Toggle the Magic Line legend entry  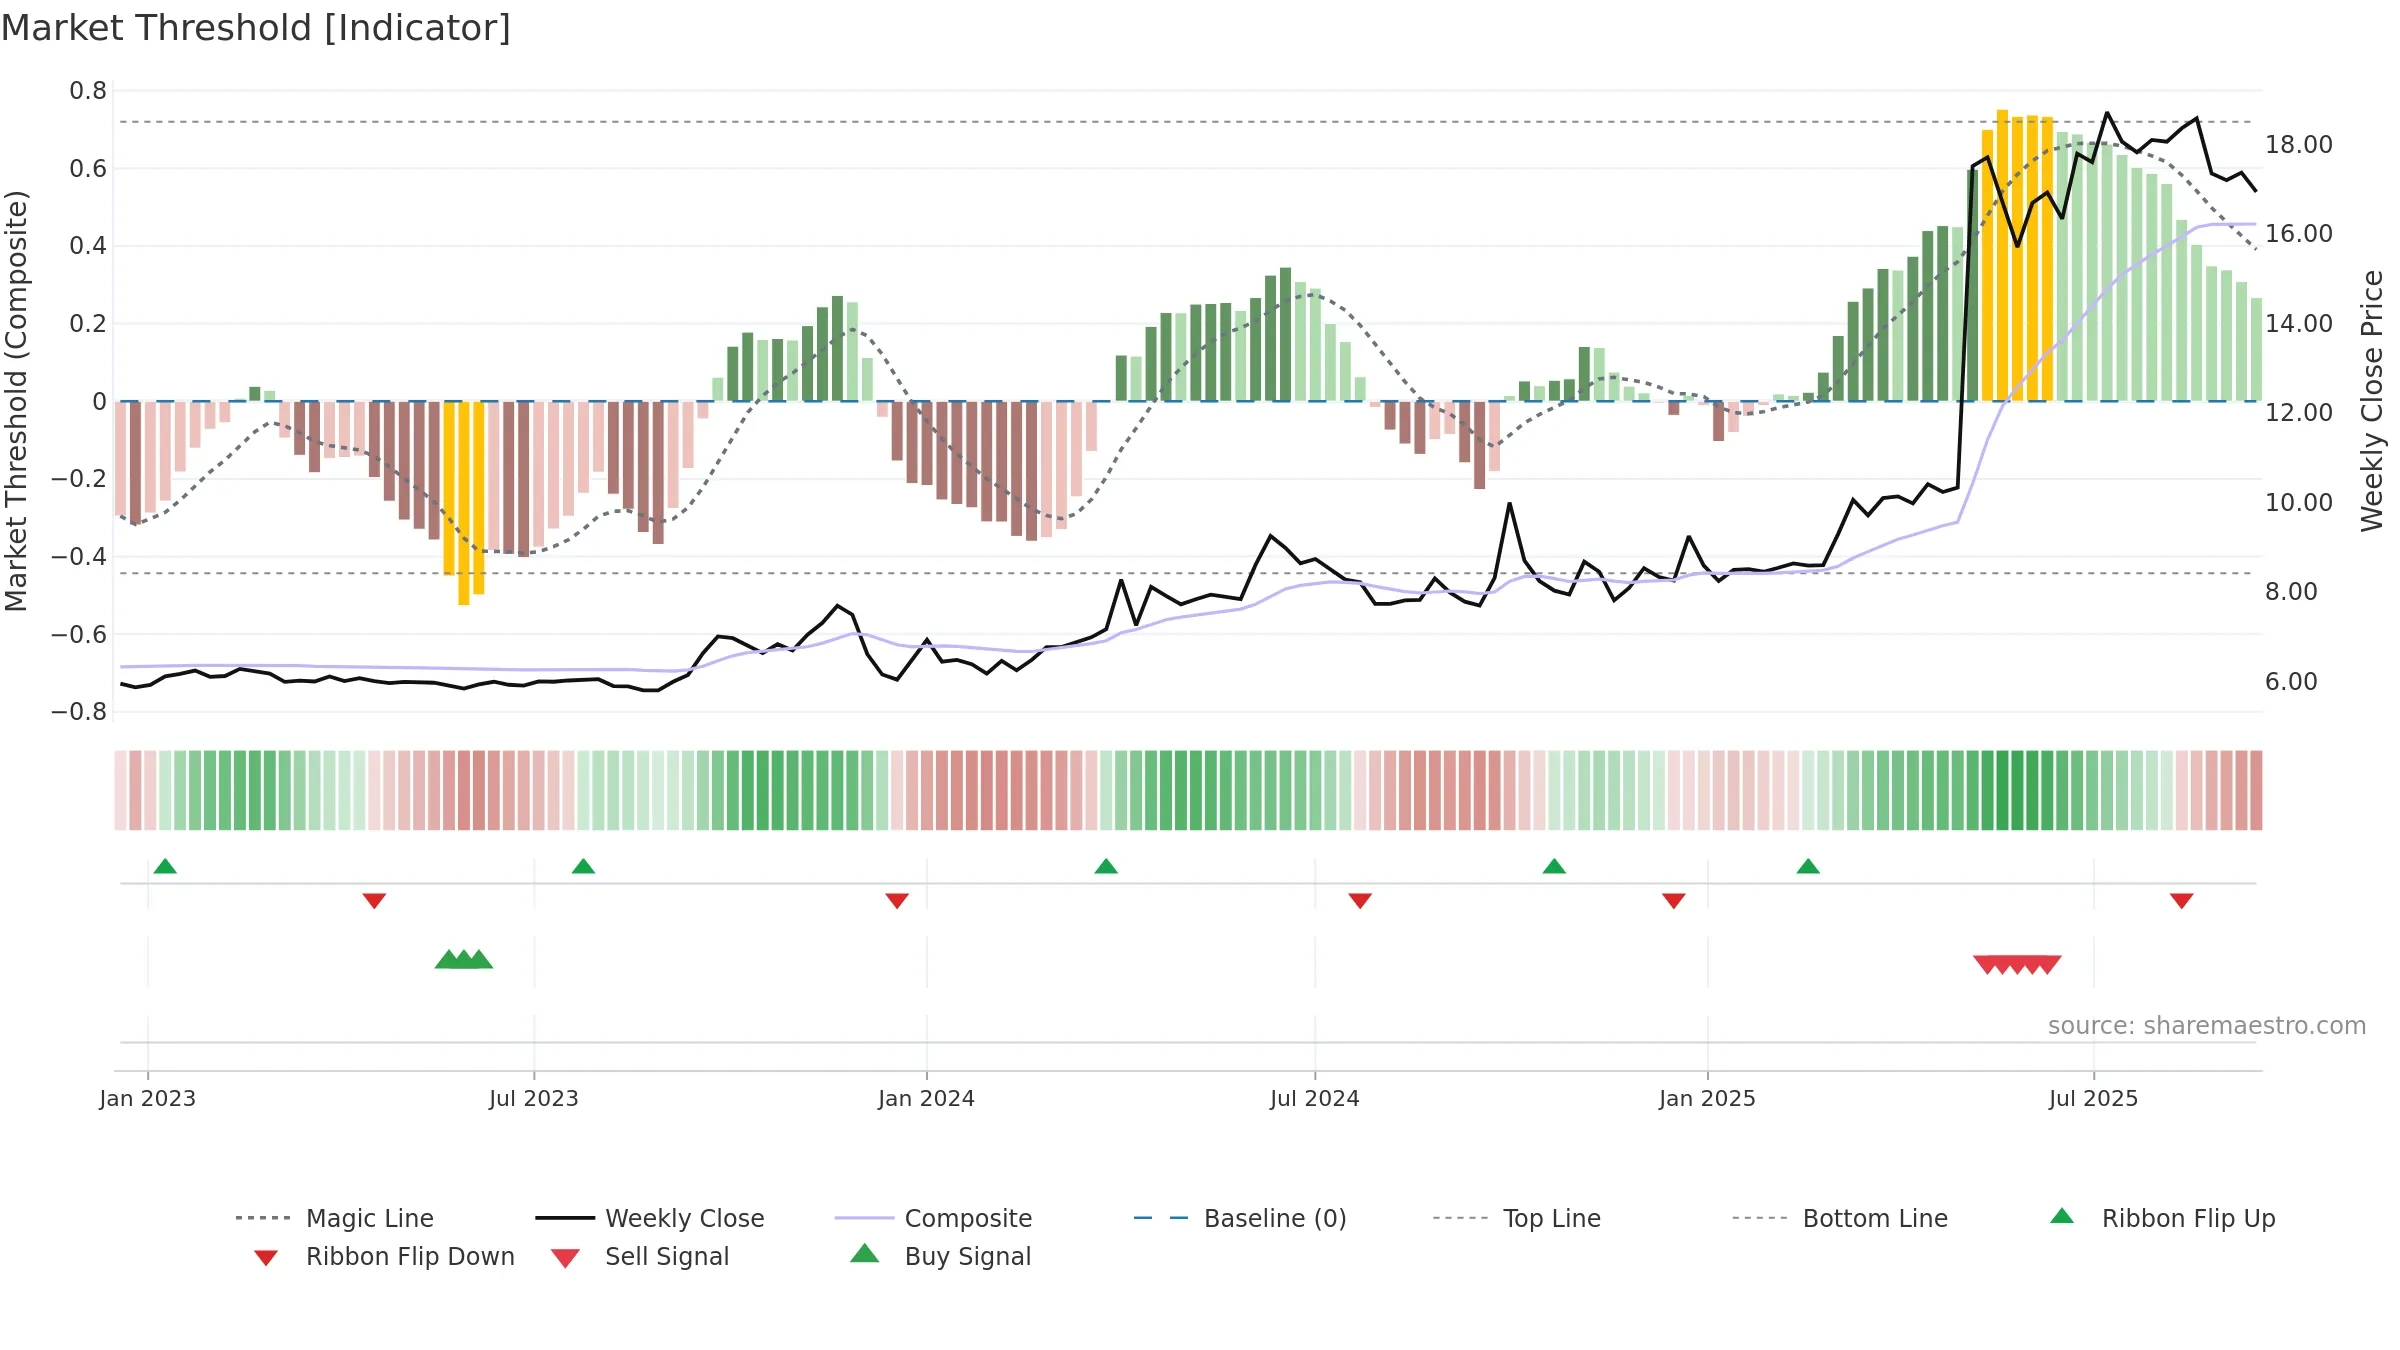tap(334, 1218)
